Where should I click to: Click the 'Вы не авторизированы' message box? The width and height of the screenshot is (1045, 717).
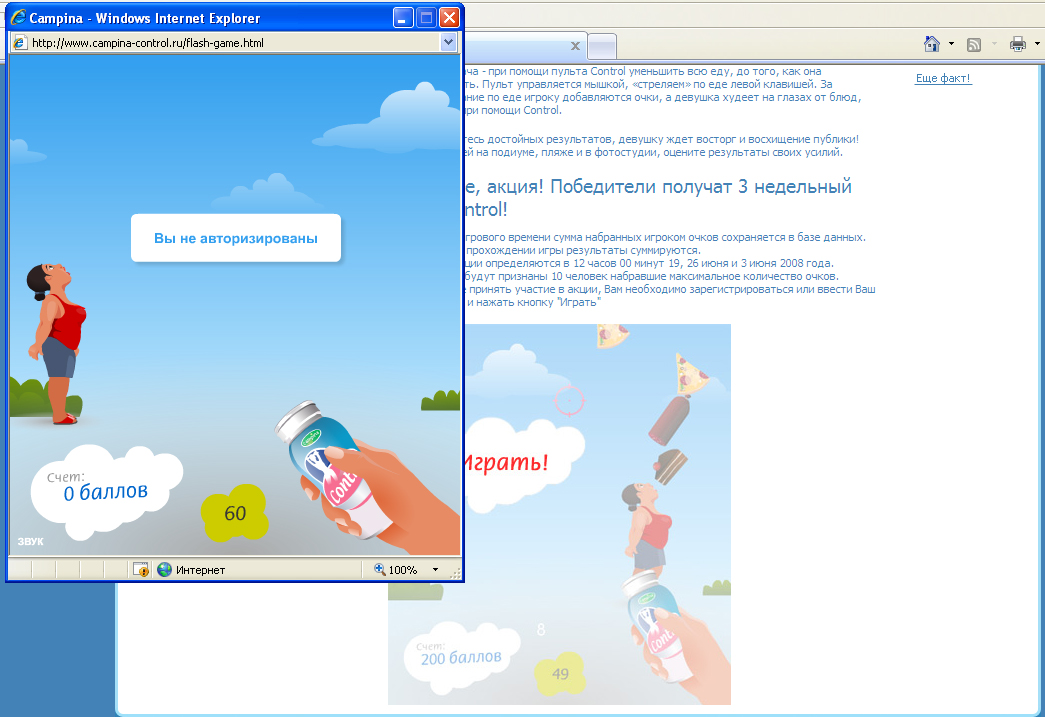[x=236, y=238]
